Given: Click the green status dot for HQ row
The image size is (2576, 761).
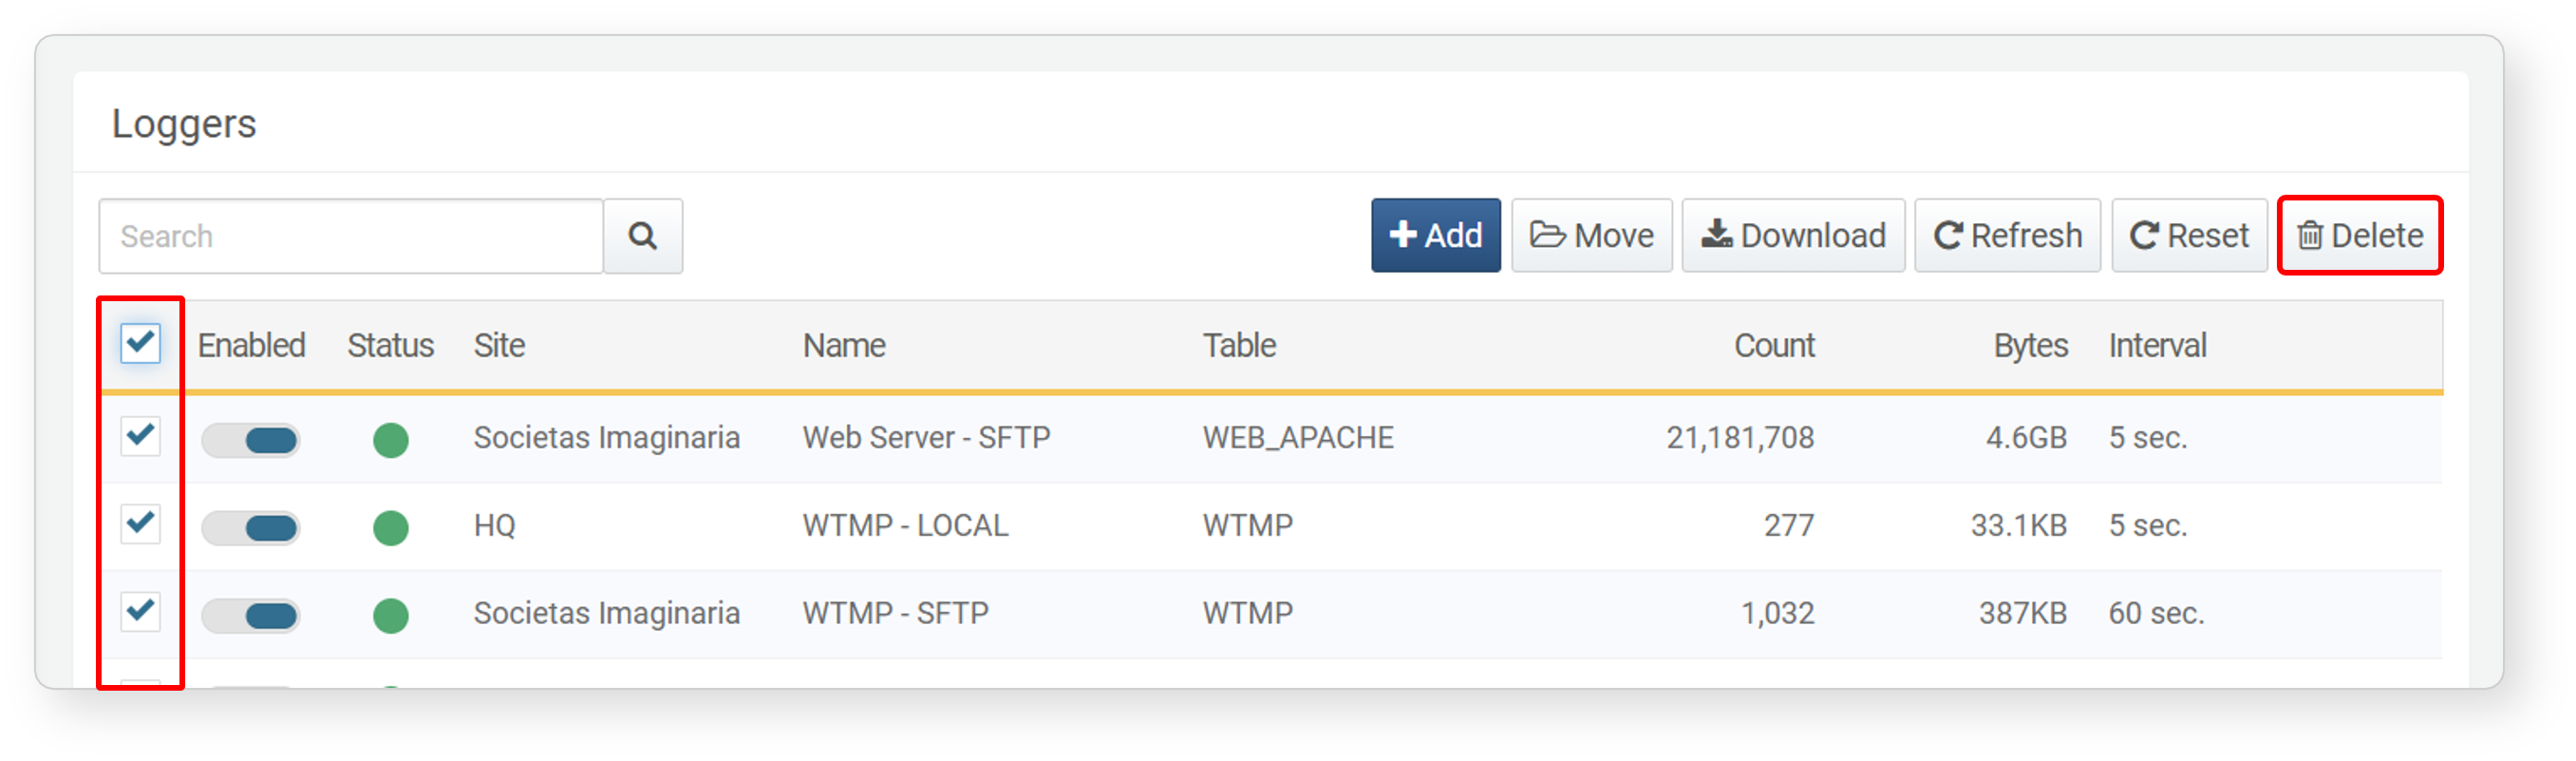Looking at the screenshot, I should click(391, 527).
